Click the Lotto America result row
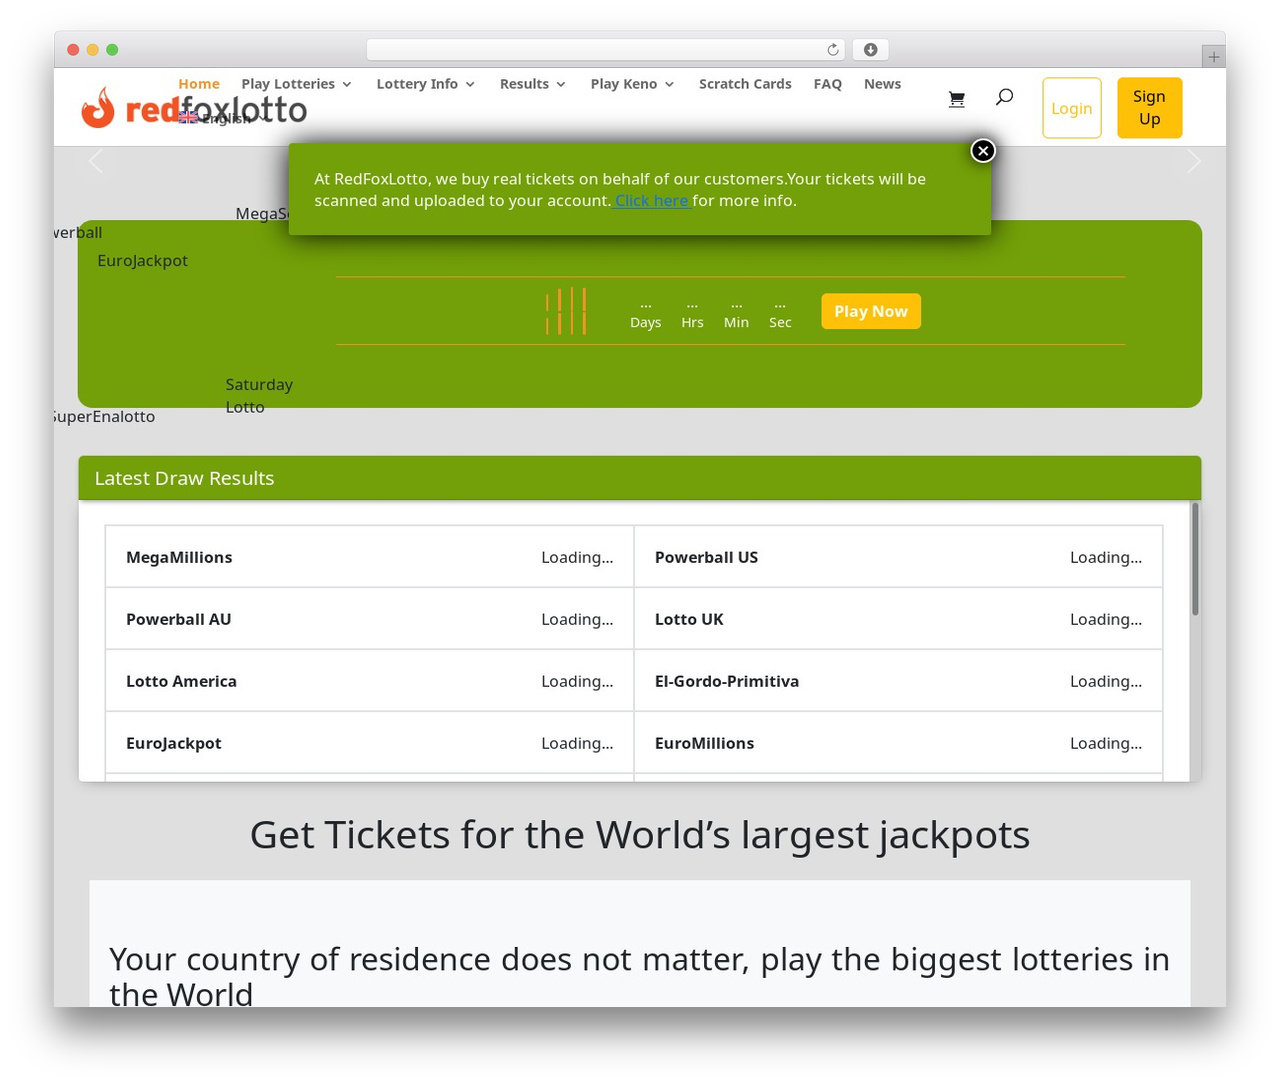1280x1084 pixels. (x=369, y=681)
